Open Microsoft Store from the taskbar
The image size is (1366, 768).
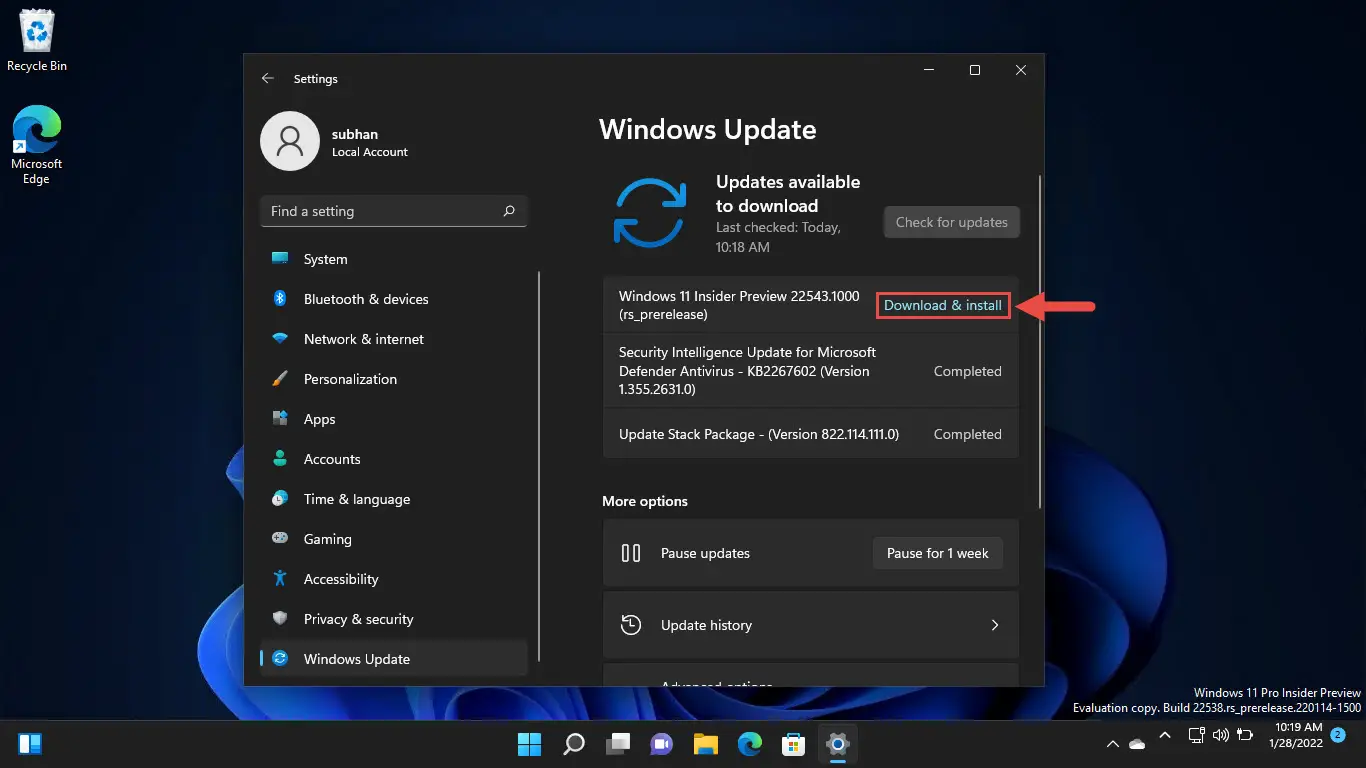coord(794,744)
